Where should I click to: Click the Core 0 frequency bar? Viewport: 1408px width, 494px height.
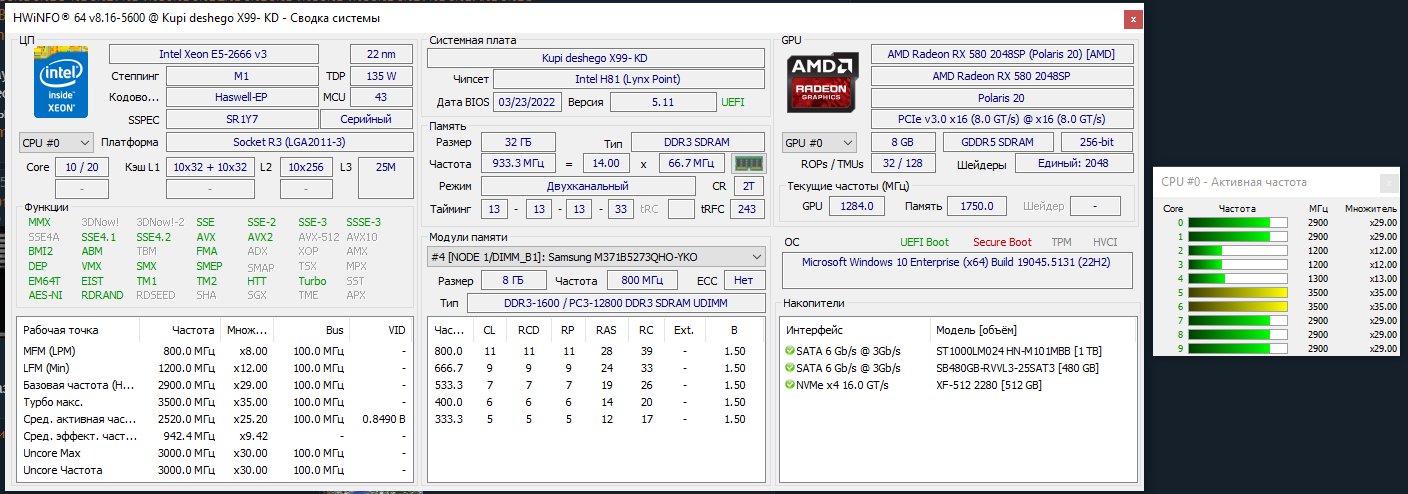[1237, 222]
